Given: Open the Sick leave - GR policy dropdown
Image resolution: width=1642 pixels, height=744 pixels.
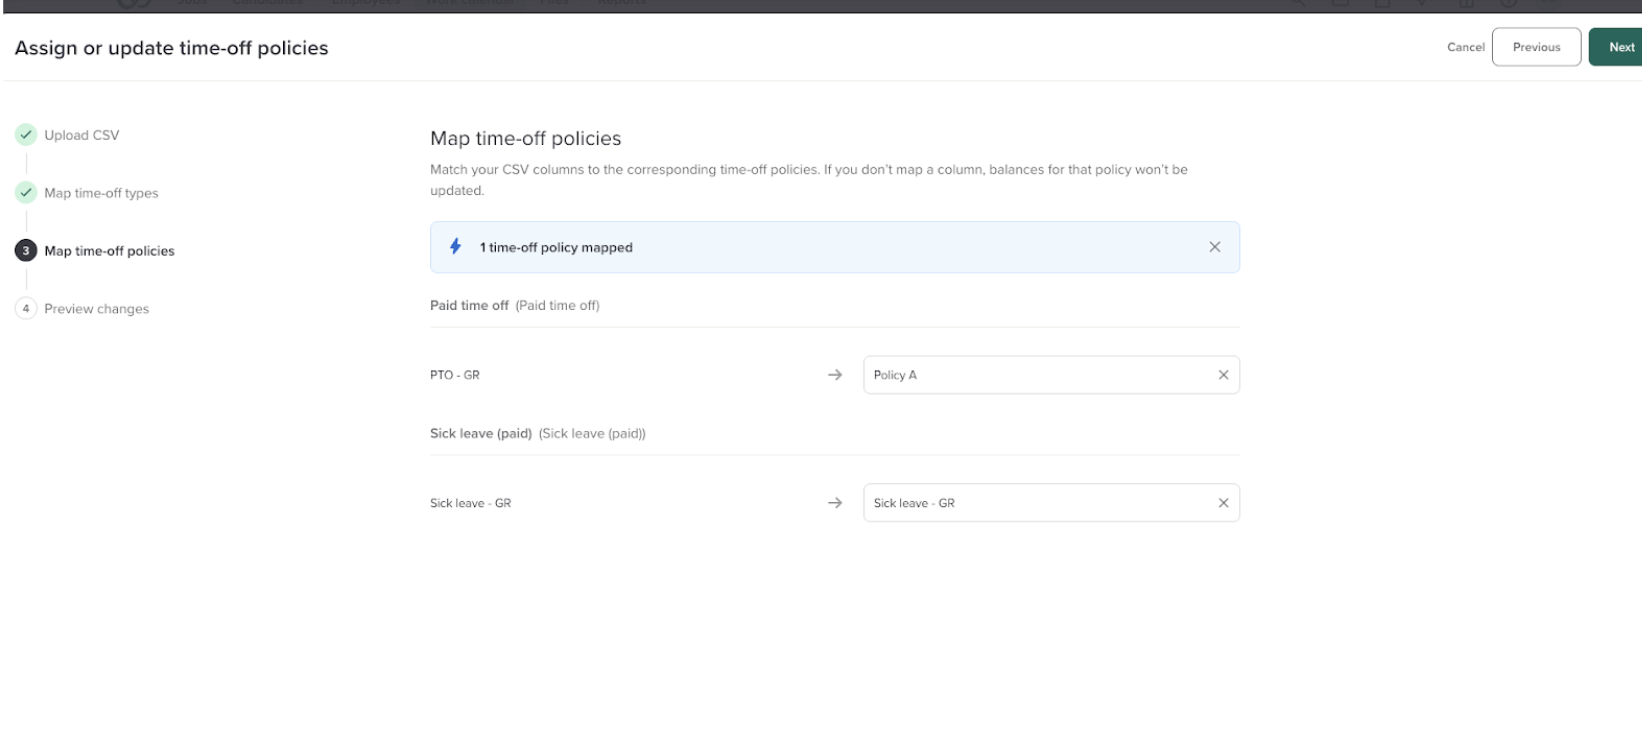Looking at the screenshot, I should (1035, 503).
